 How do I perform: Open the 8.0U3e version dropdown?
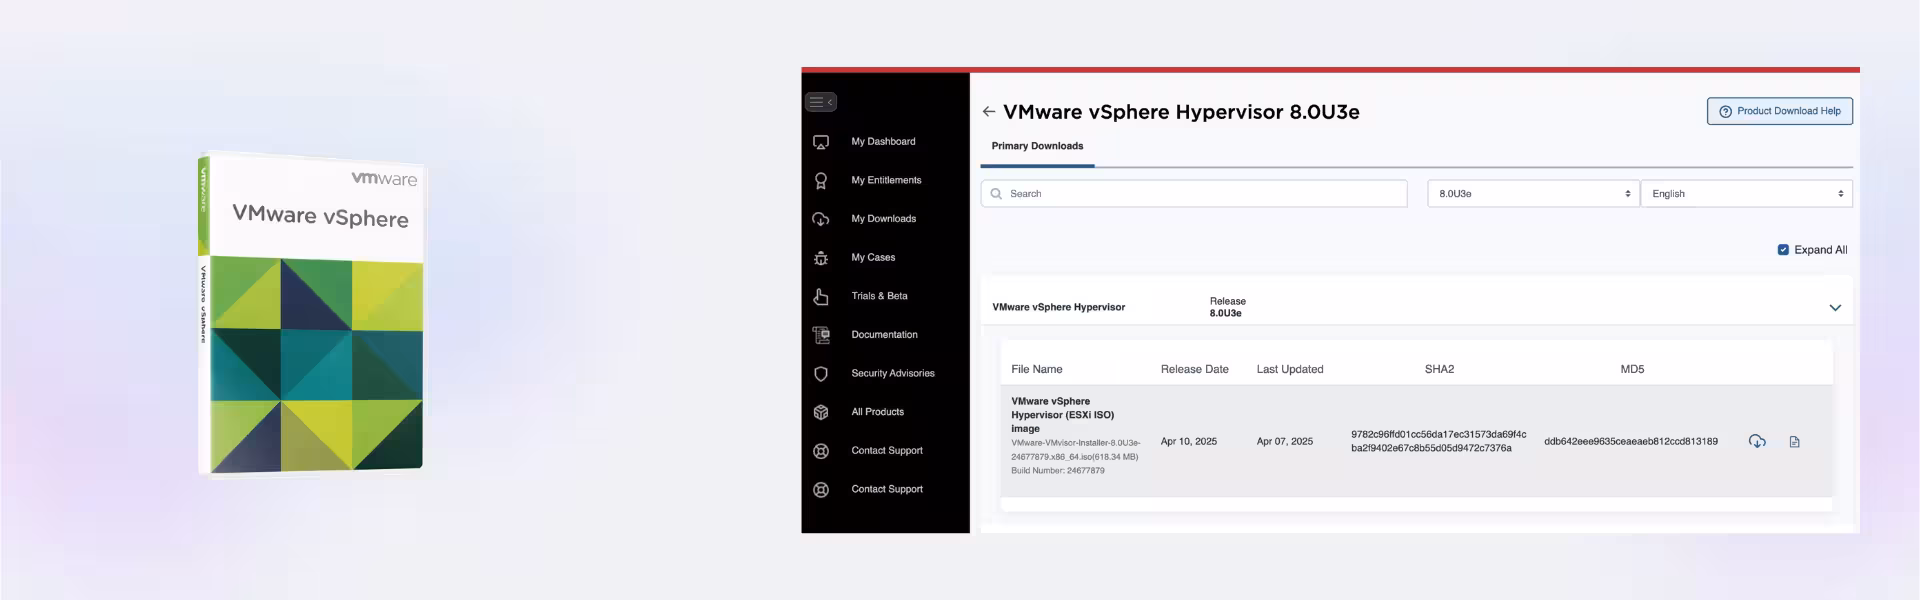(x=1533, y=194)
